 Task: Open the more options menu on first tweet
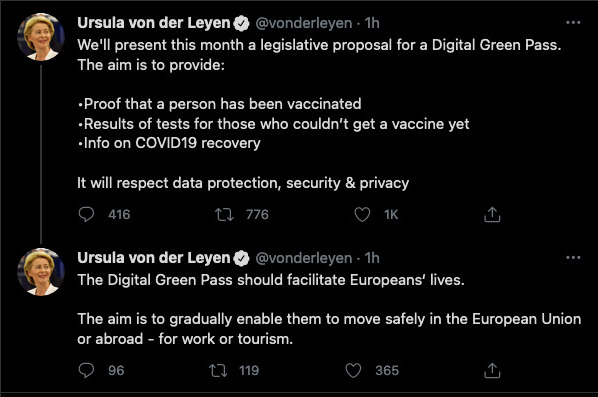tap(573, 23)
